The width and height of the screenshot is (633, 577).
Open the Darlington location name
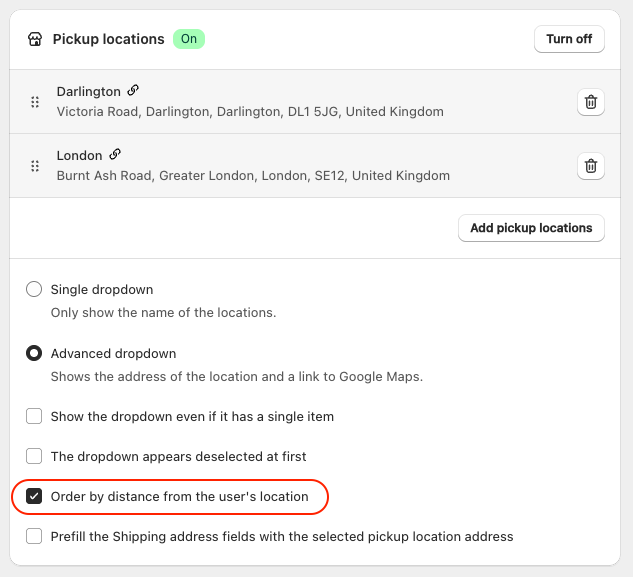[x=88, y=91]
